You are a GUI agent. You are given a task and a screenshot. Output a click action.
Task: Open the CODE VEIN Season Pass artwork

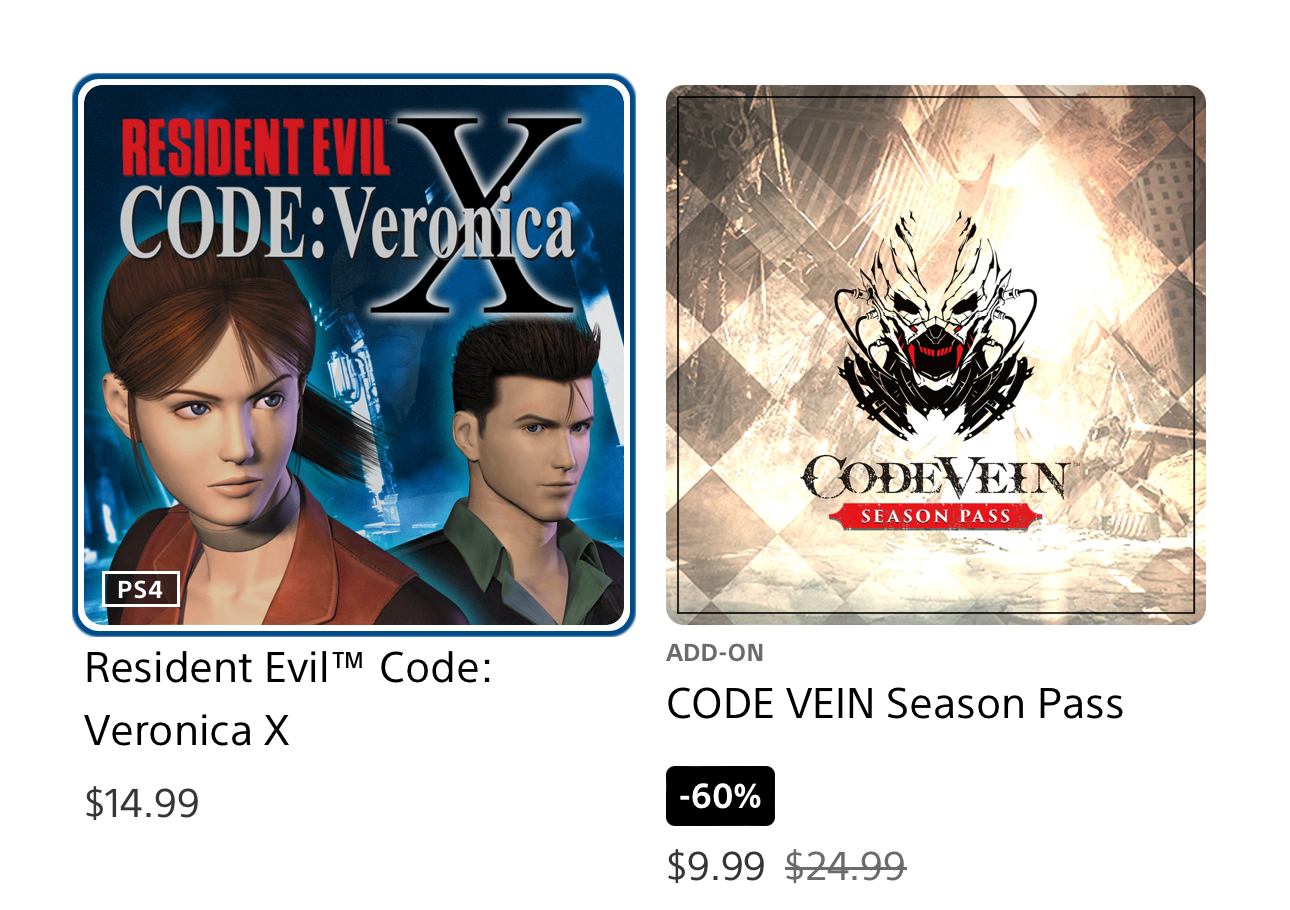[x=936, y=355]
